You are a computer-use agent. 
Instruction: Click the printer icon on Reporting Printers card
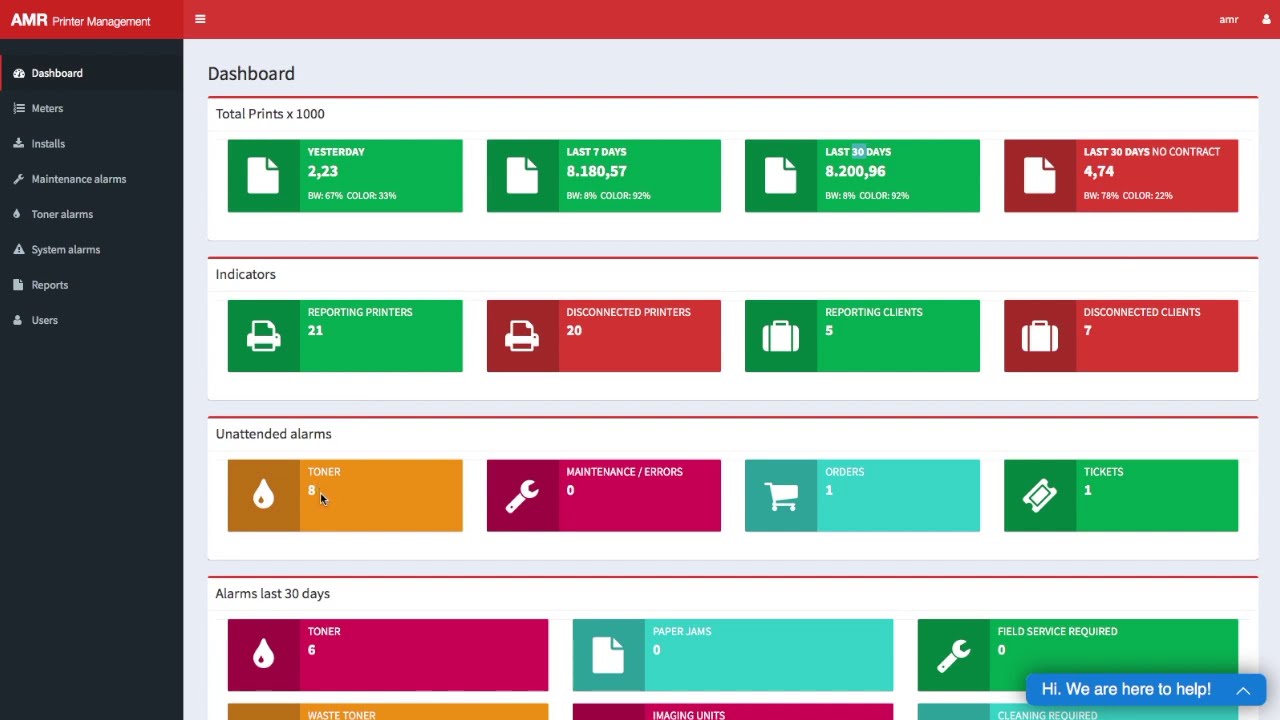pos(264,336)
